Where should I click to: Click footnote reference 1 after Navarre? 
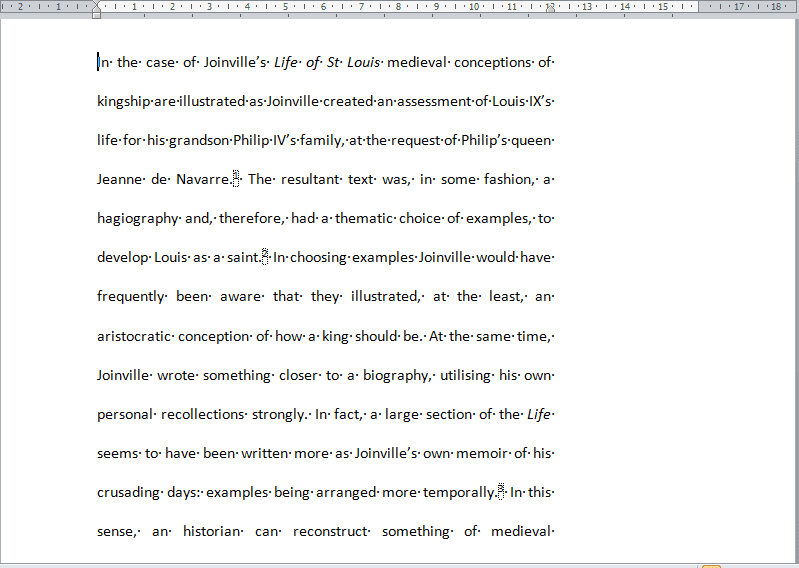[x=236, y=178]
